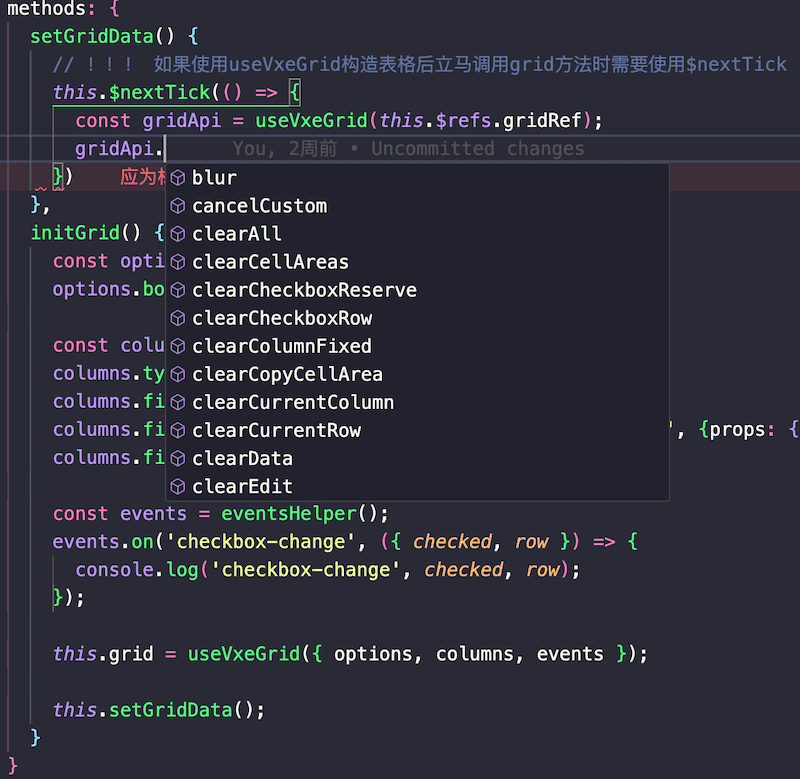
Task: Choose clearData from the completion popup
Action: pyautogui.click(x=417, y=459)
